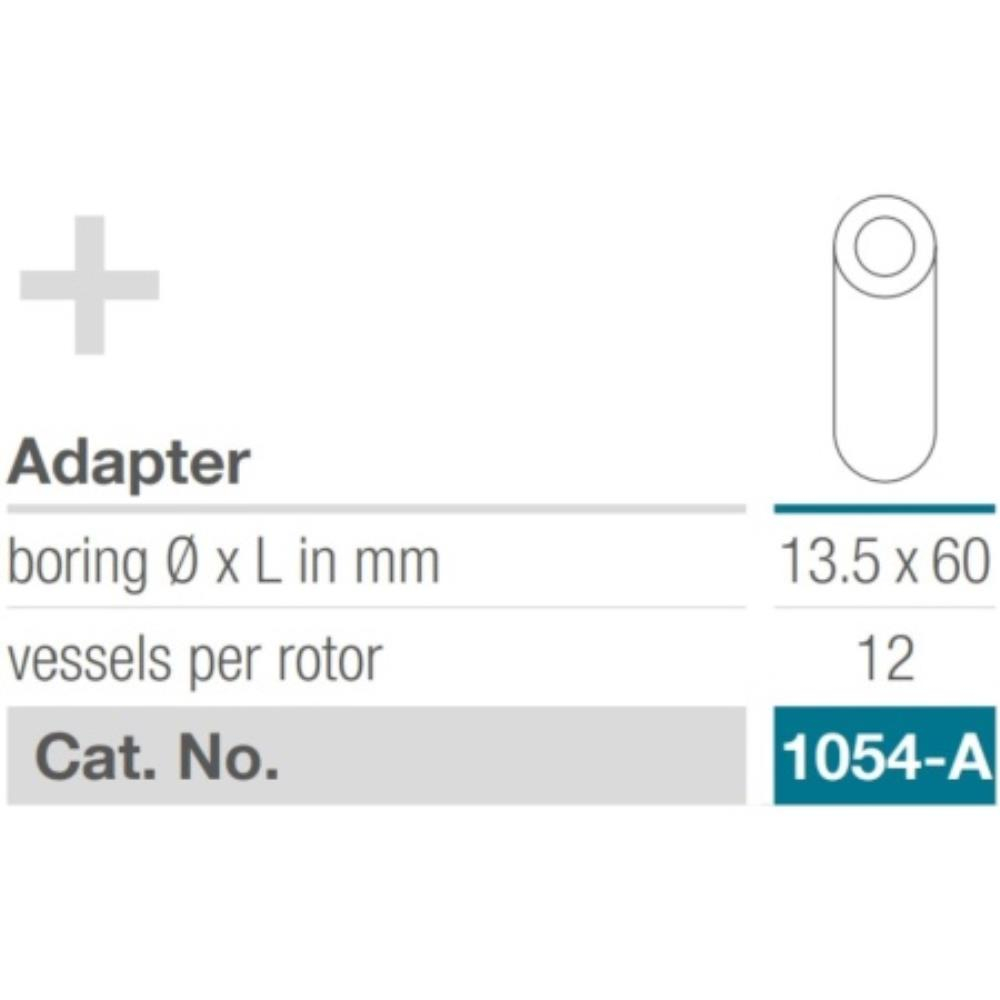Select the teal 1054-A catalog number box

click(885, 756)
